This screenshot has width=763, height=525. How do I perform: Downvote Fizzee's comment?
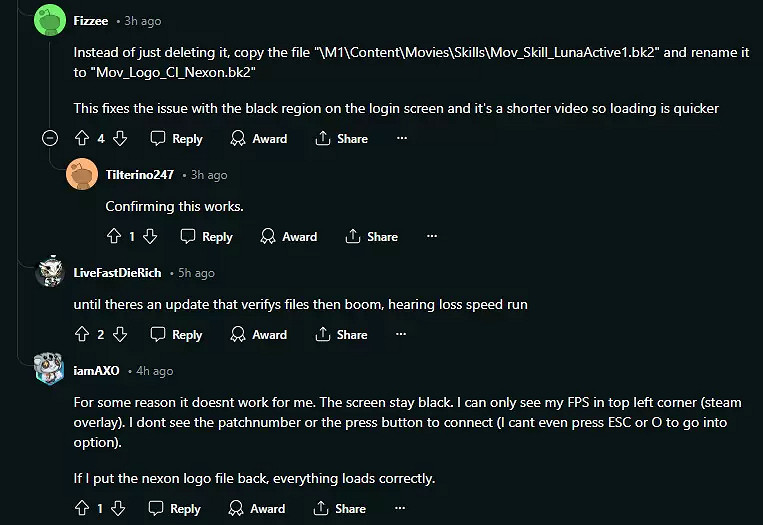tap(119, 139)
